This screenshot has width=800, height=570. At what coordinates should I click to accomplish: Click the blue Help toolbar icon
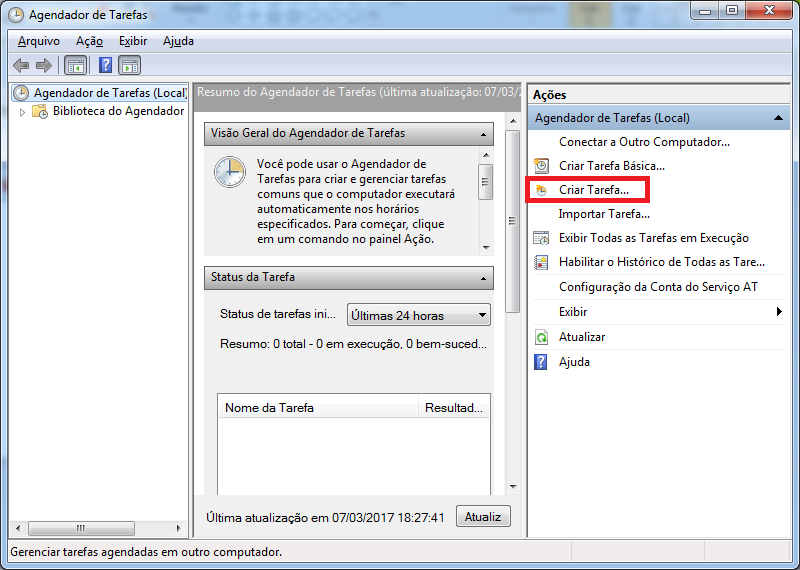tap(105, 66)
